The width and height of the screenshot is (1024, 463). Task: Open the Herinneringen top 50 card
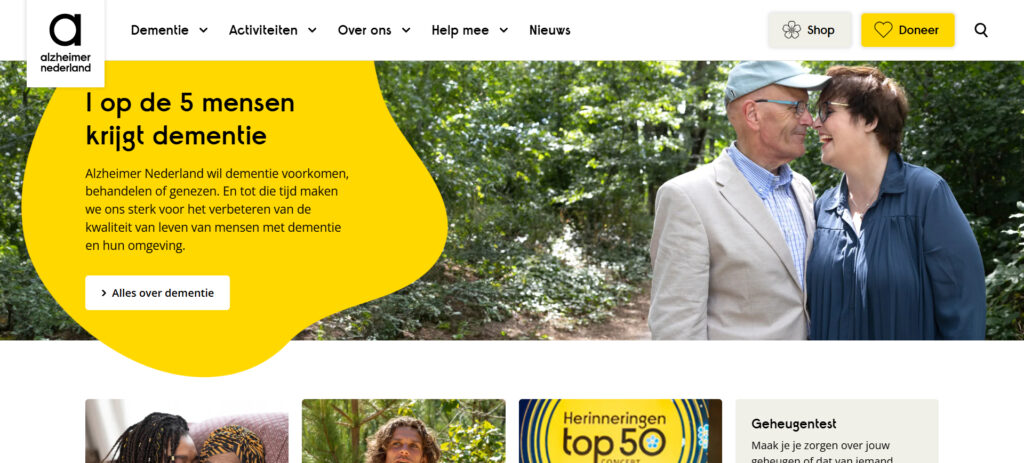pos(620,431)
